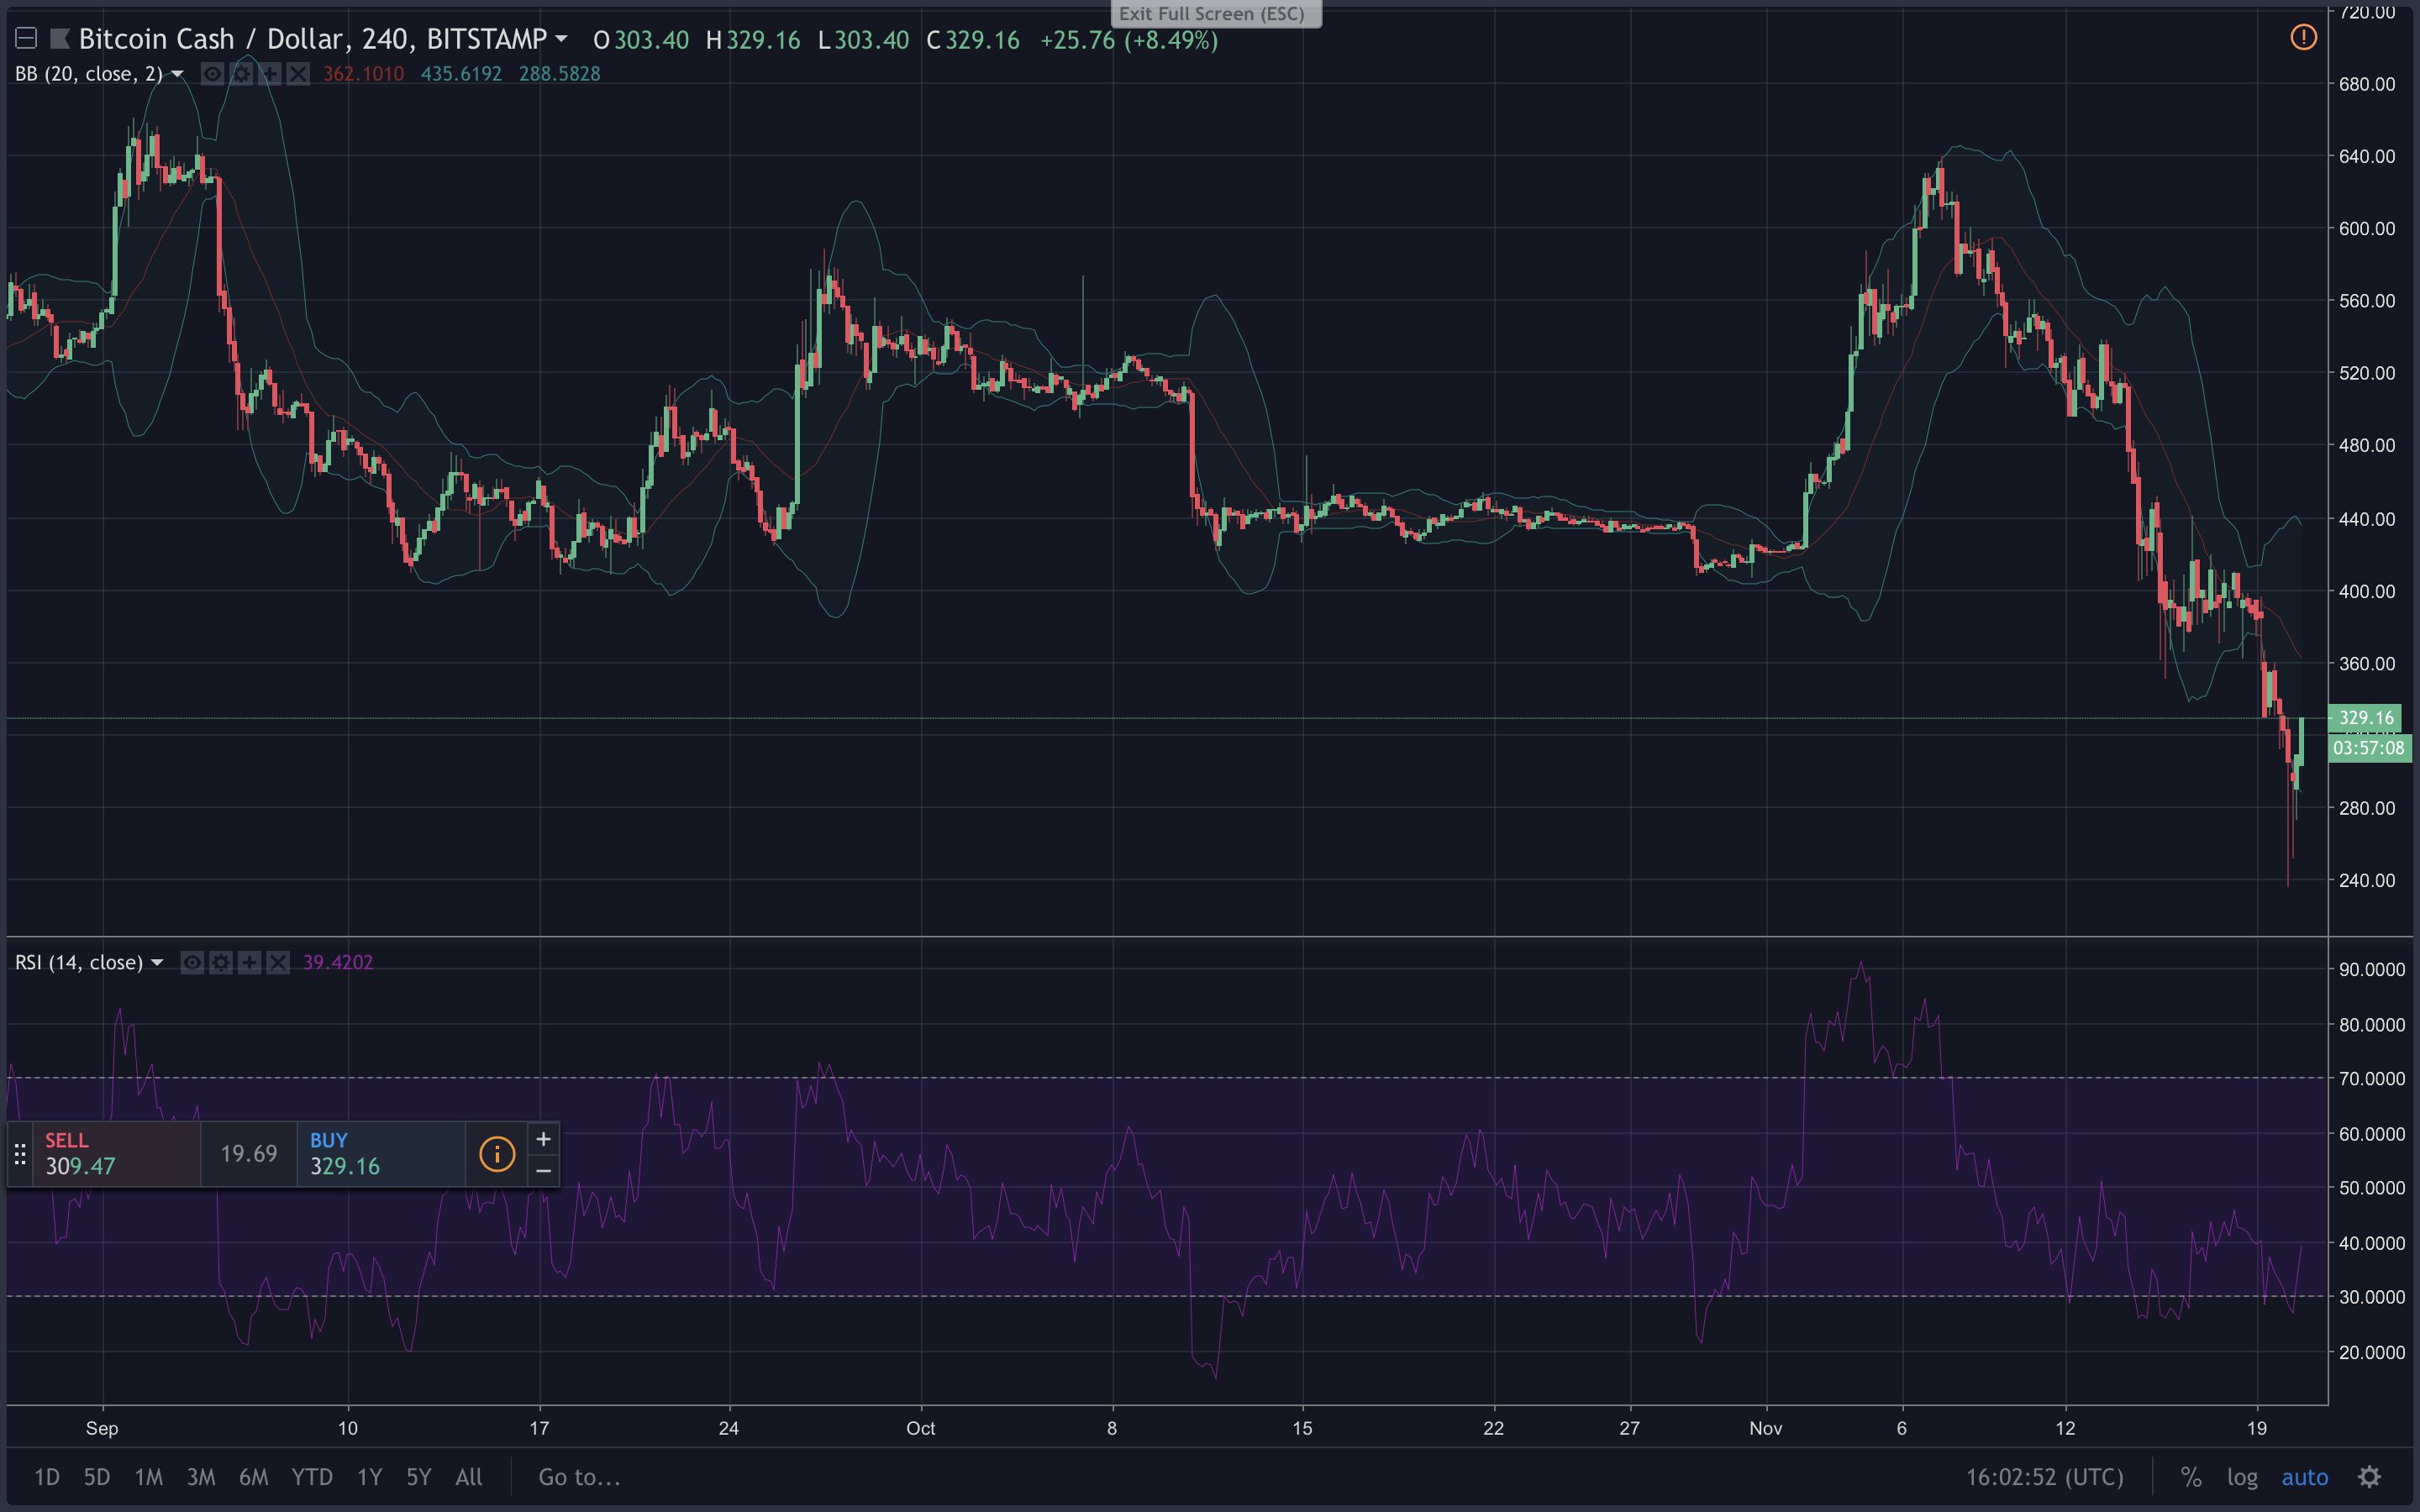Screen dimensions: 2420x1512
Task: Toggle percent scale mode
Action: point(2191,1477)
